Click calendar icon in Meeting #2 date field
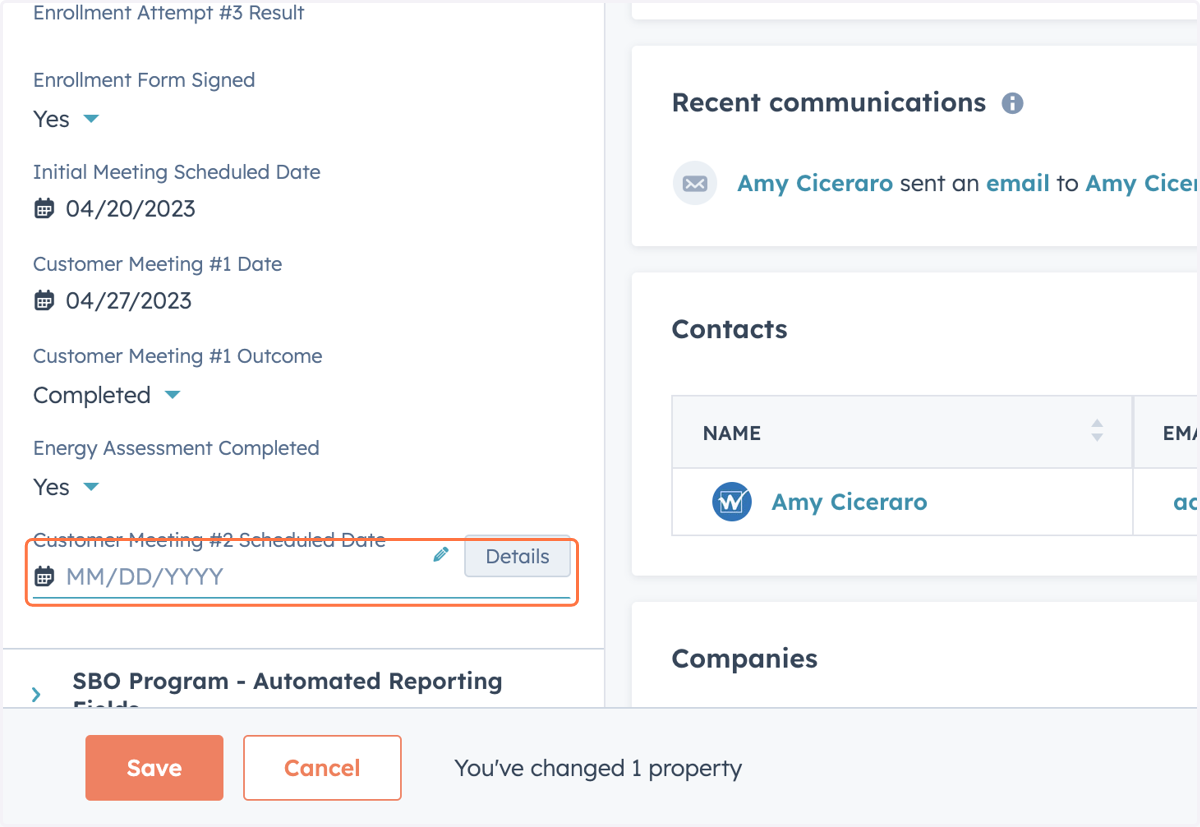1200x827 pixels. 44,576
